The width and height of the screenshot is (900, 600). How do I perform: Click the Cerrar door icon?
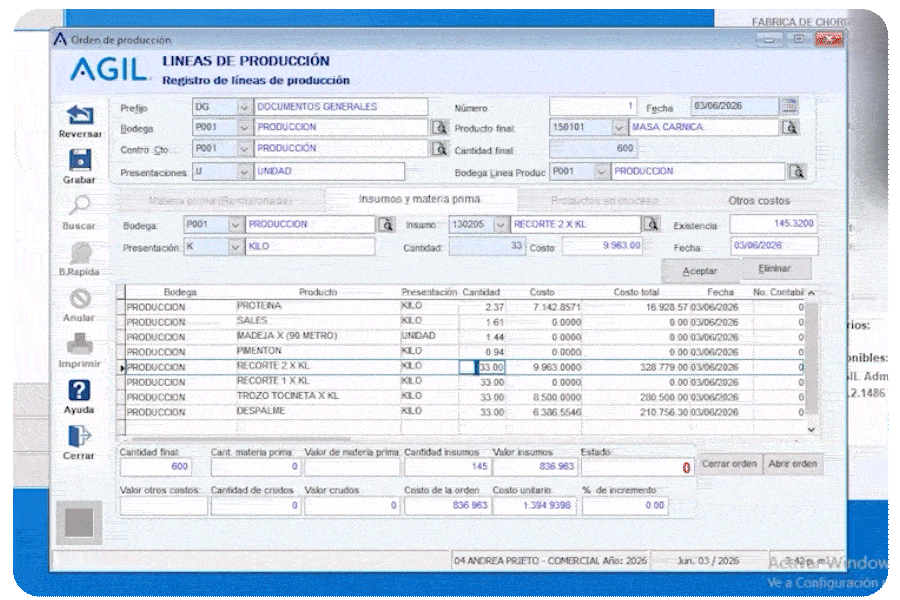(x=79, y=436)
